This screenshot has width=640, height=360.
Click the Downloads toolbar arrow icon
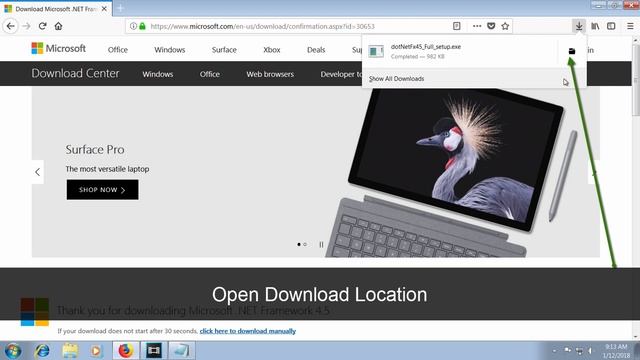[x=579, y=26]
